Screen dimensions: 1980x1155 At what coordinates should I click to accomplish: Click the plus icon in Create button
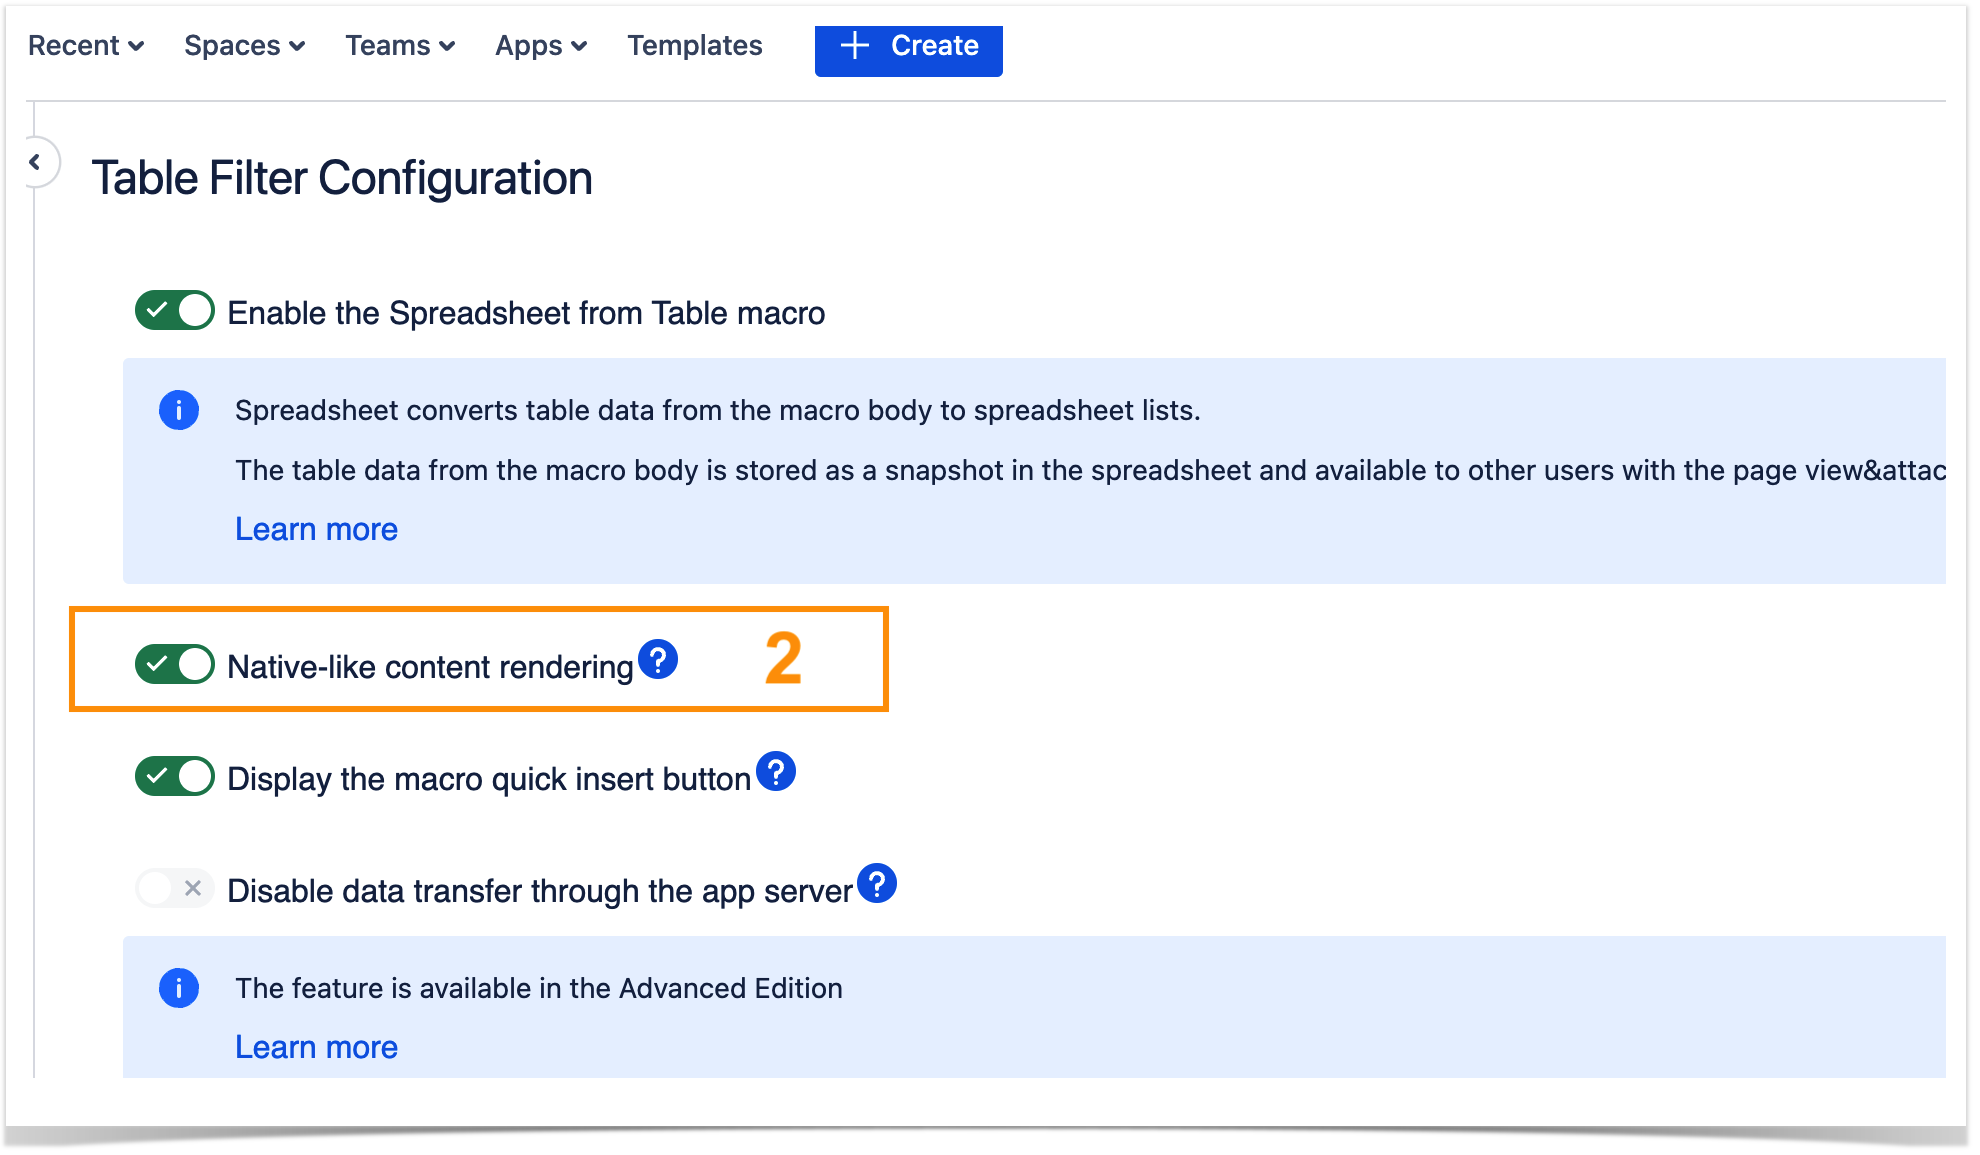(x=855, y=46)
